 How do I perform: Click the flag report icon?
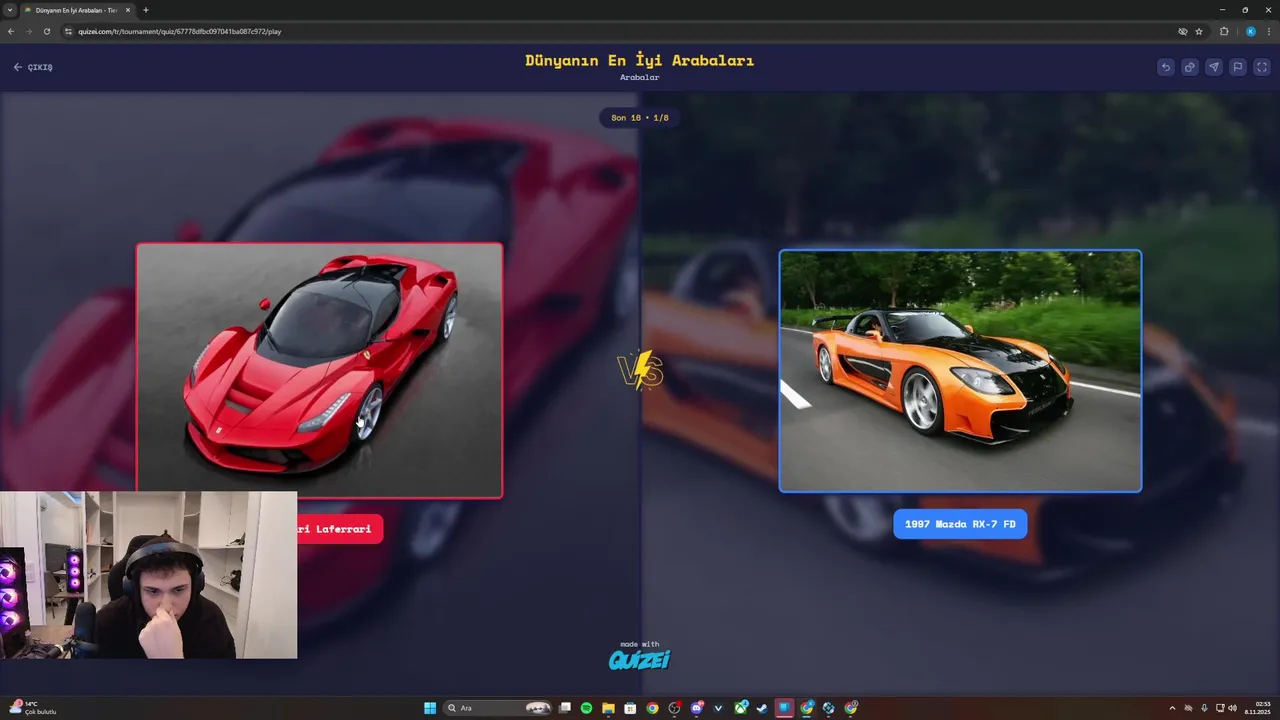click(x=1238, y=67)
